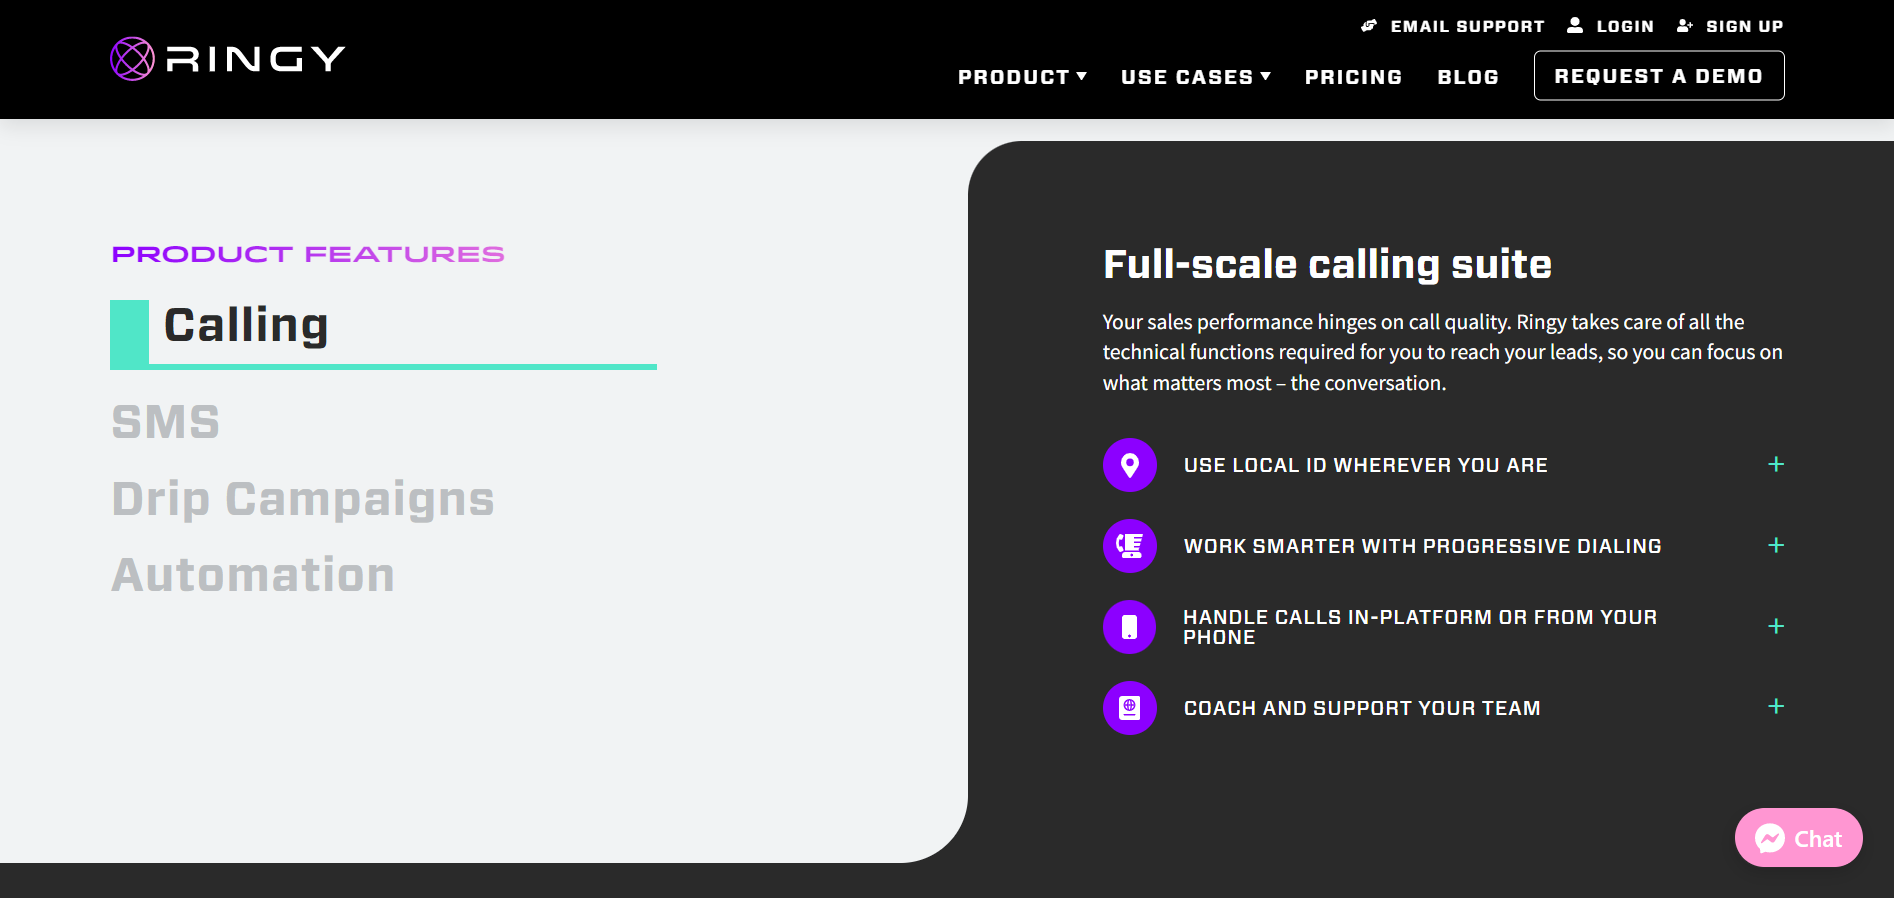The width and height of the screenshot is (1894, 898).
Task: Click the in-platform phone handling icon
Action: point(1129,627)
